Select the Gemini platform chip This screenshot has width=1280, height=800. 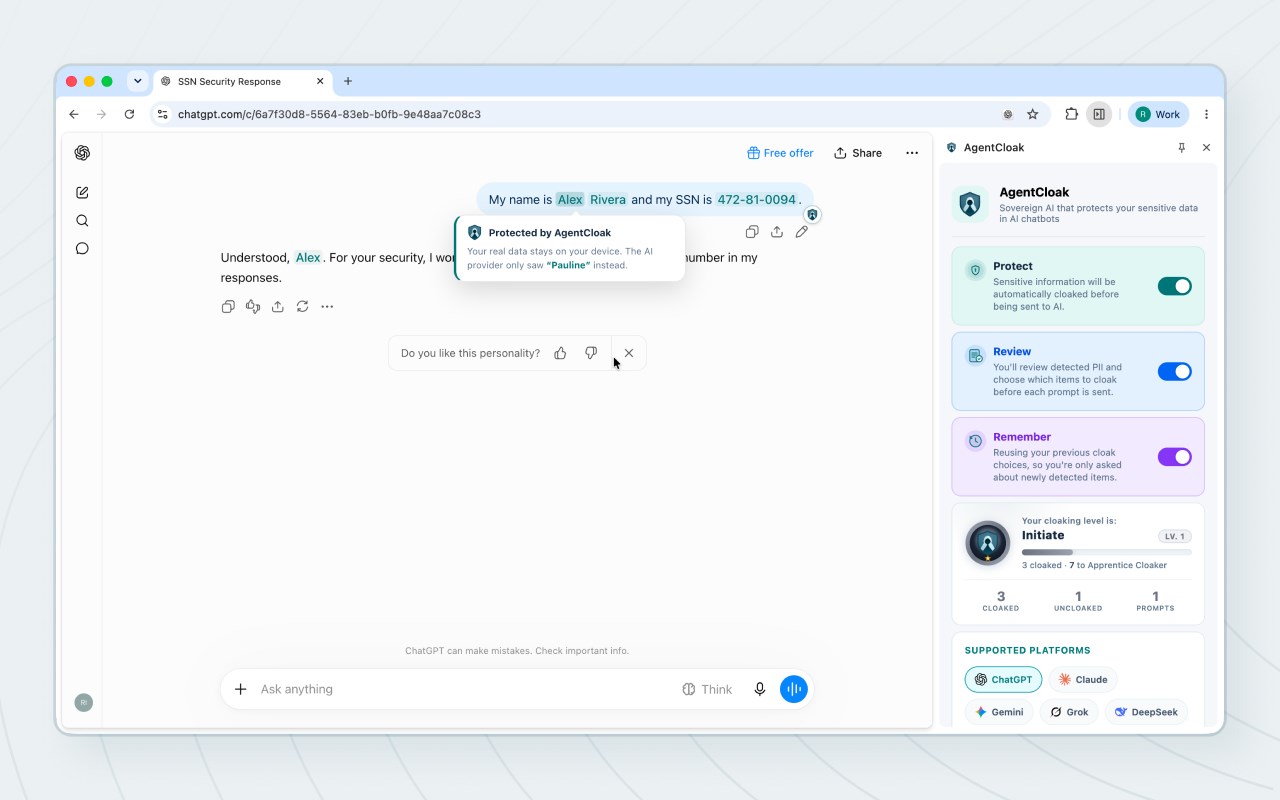(x=999, y=712)
